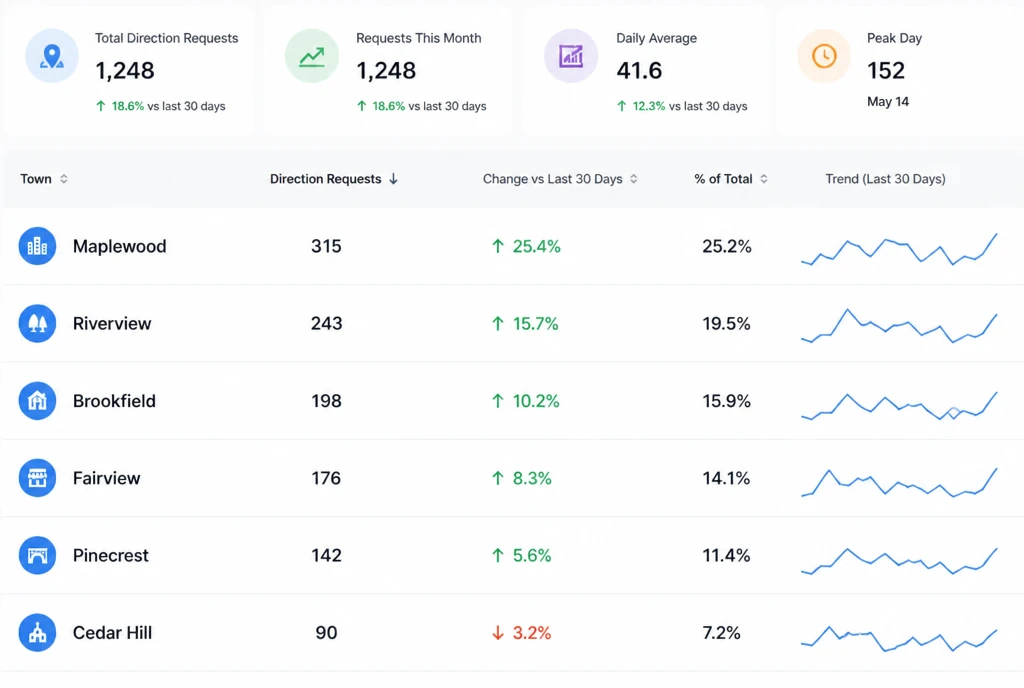Image resolution: width=1024 pixels, height=688 pixels.
Task: Click the Fairview storefront icon
Action: [37, 478]
